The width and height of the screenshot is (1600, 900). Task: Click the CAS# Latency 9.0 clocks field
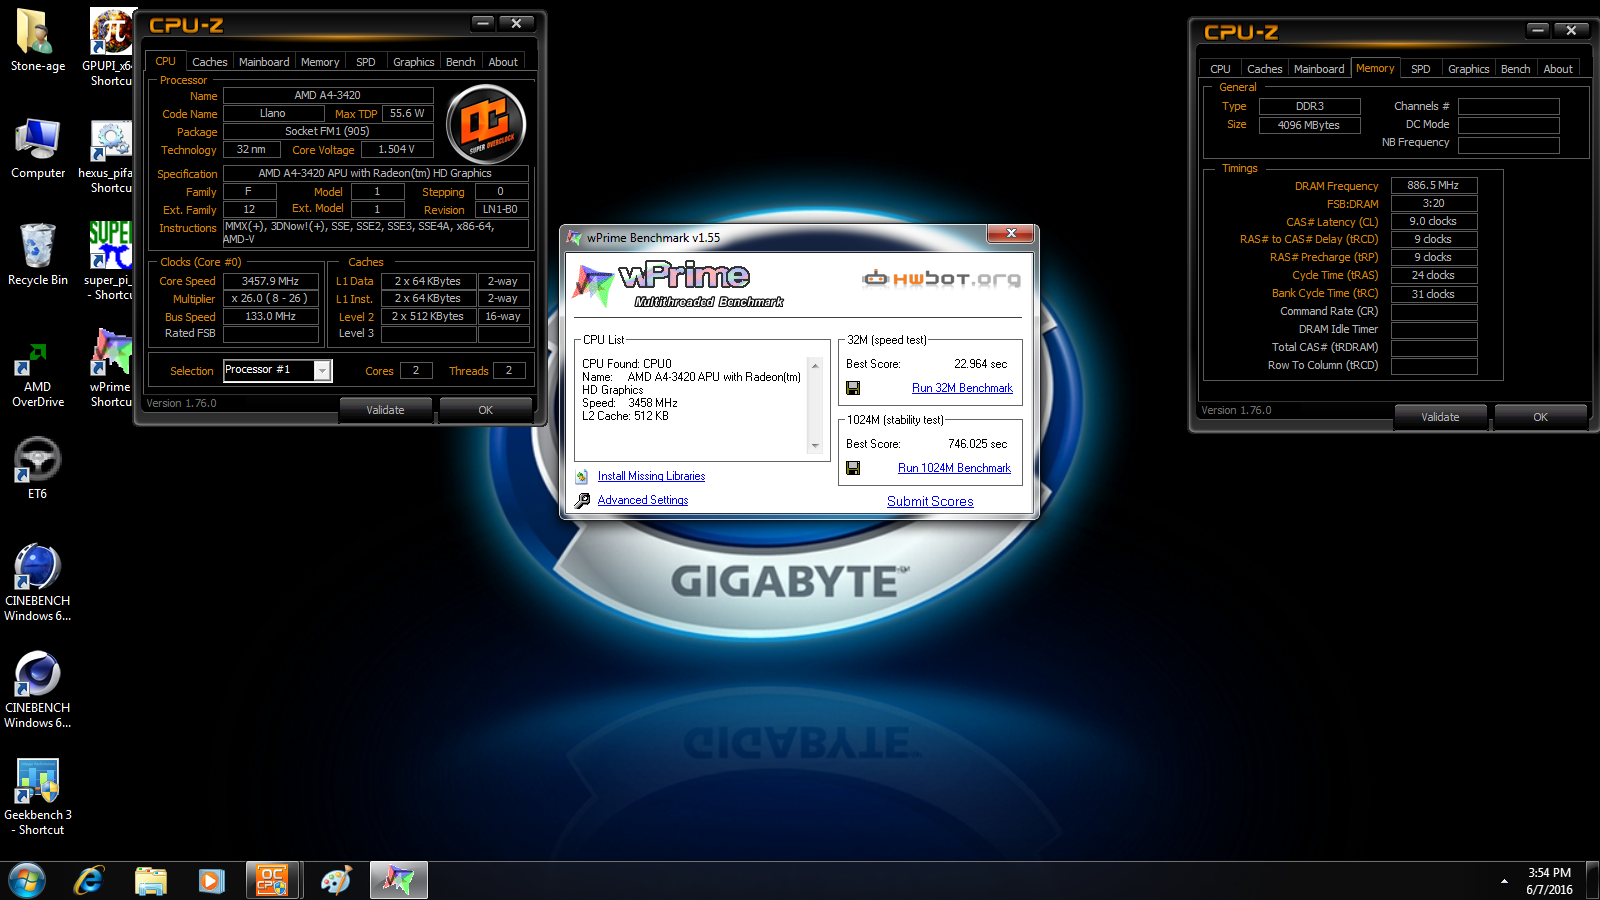pos(1433,221)
